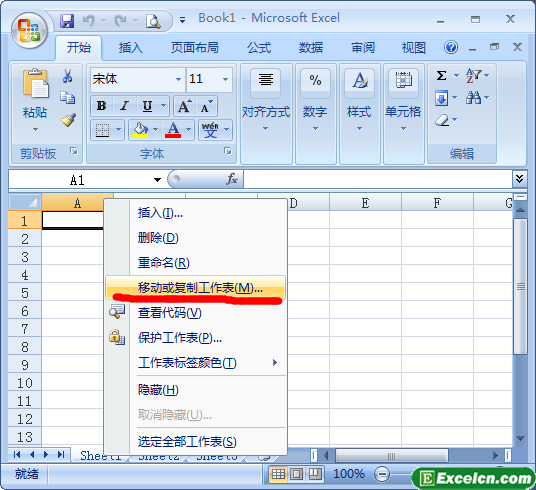Switch to the 数据 ribbon tab
The height and width of the screenshot is (490, 536).
310,48
